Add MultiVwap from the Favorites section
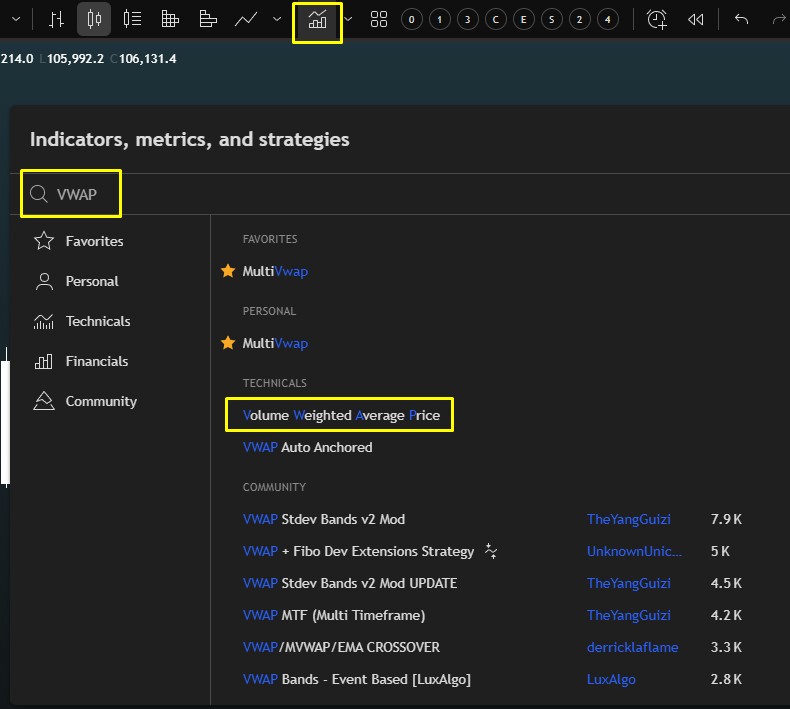Screen dimensions: 790x709 (275, 271)
